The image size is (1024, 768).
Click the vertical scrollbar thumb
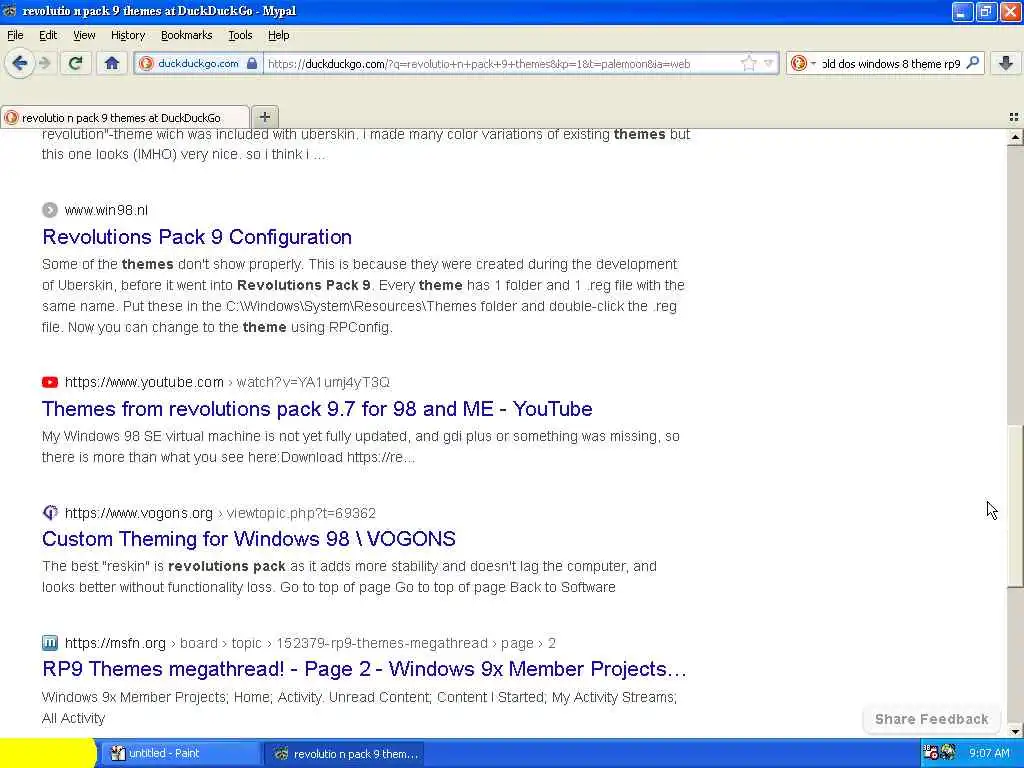1015,505
